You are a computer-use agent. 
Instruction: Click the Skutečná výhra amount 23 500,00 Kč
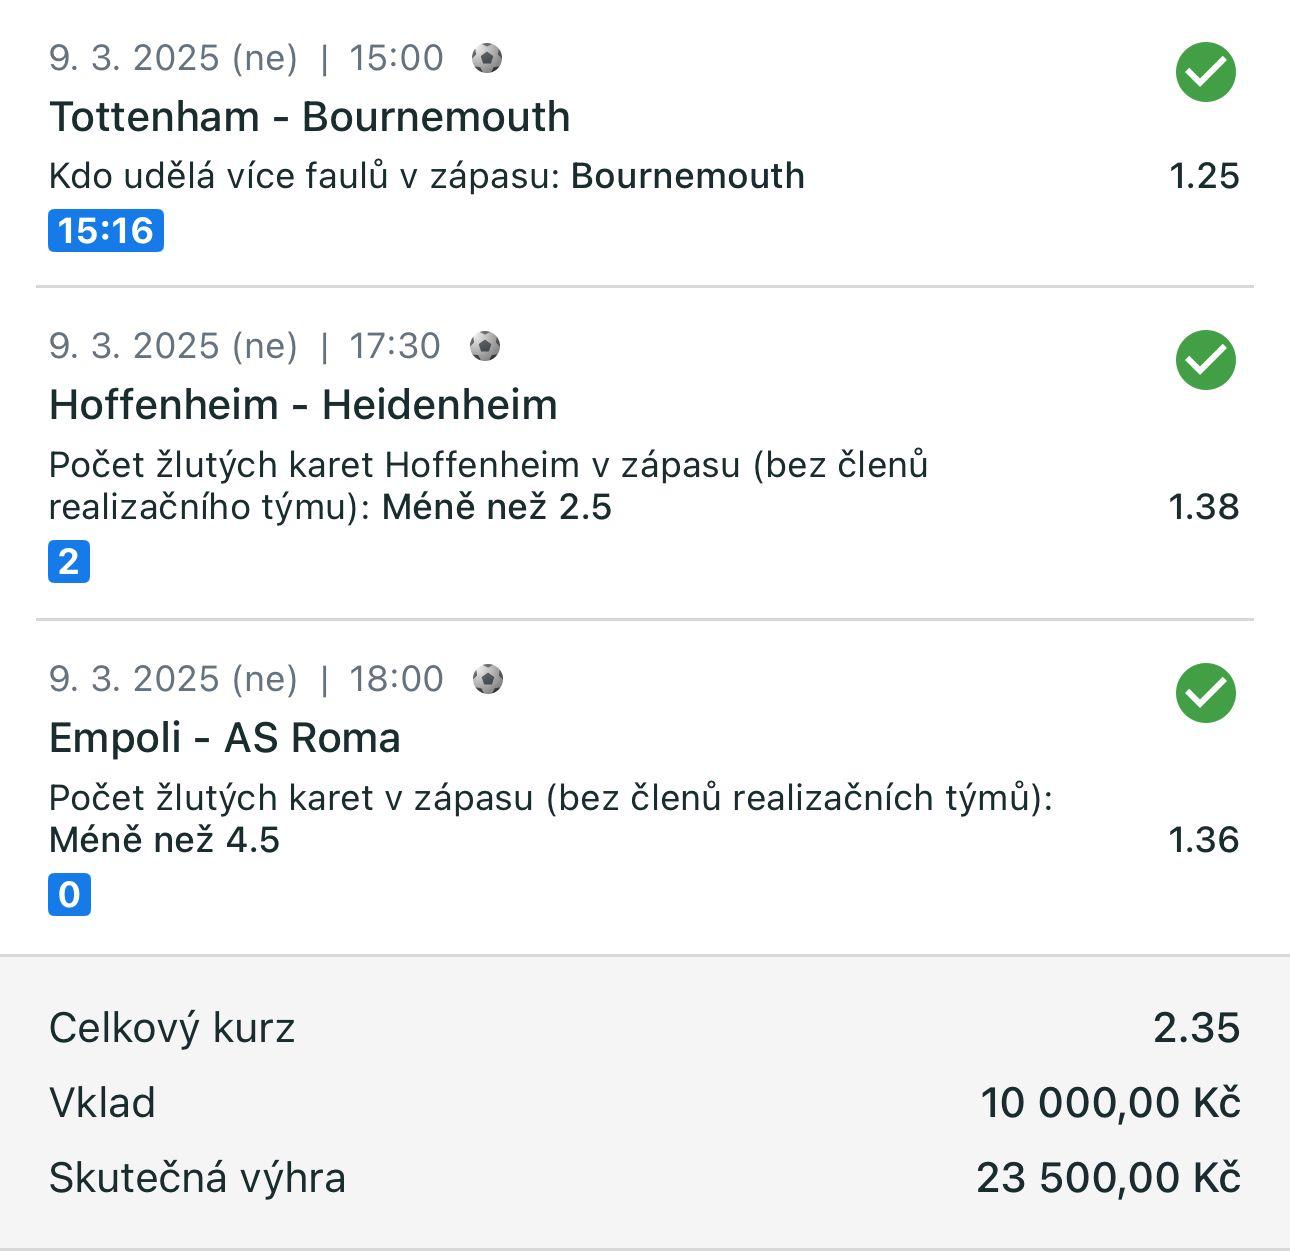[x=1108, y=1178]
